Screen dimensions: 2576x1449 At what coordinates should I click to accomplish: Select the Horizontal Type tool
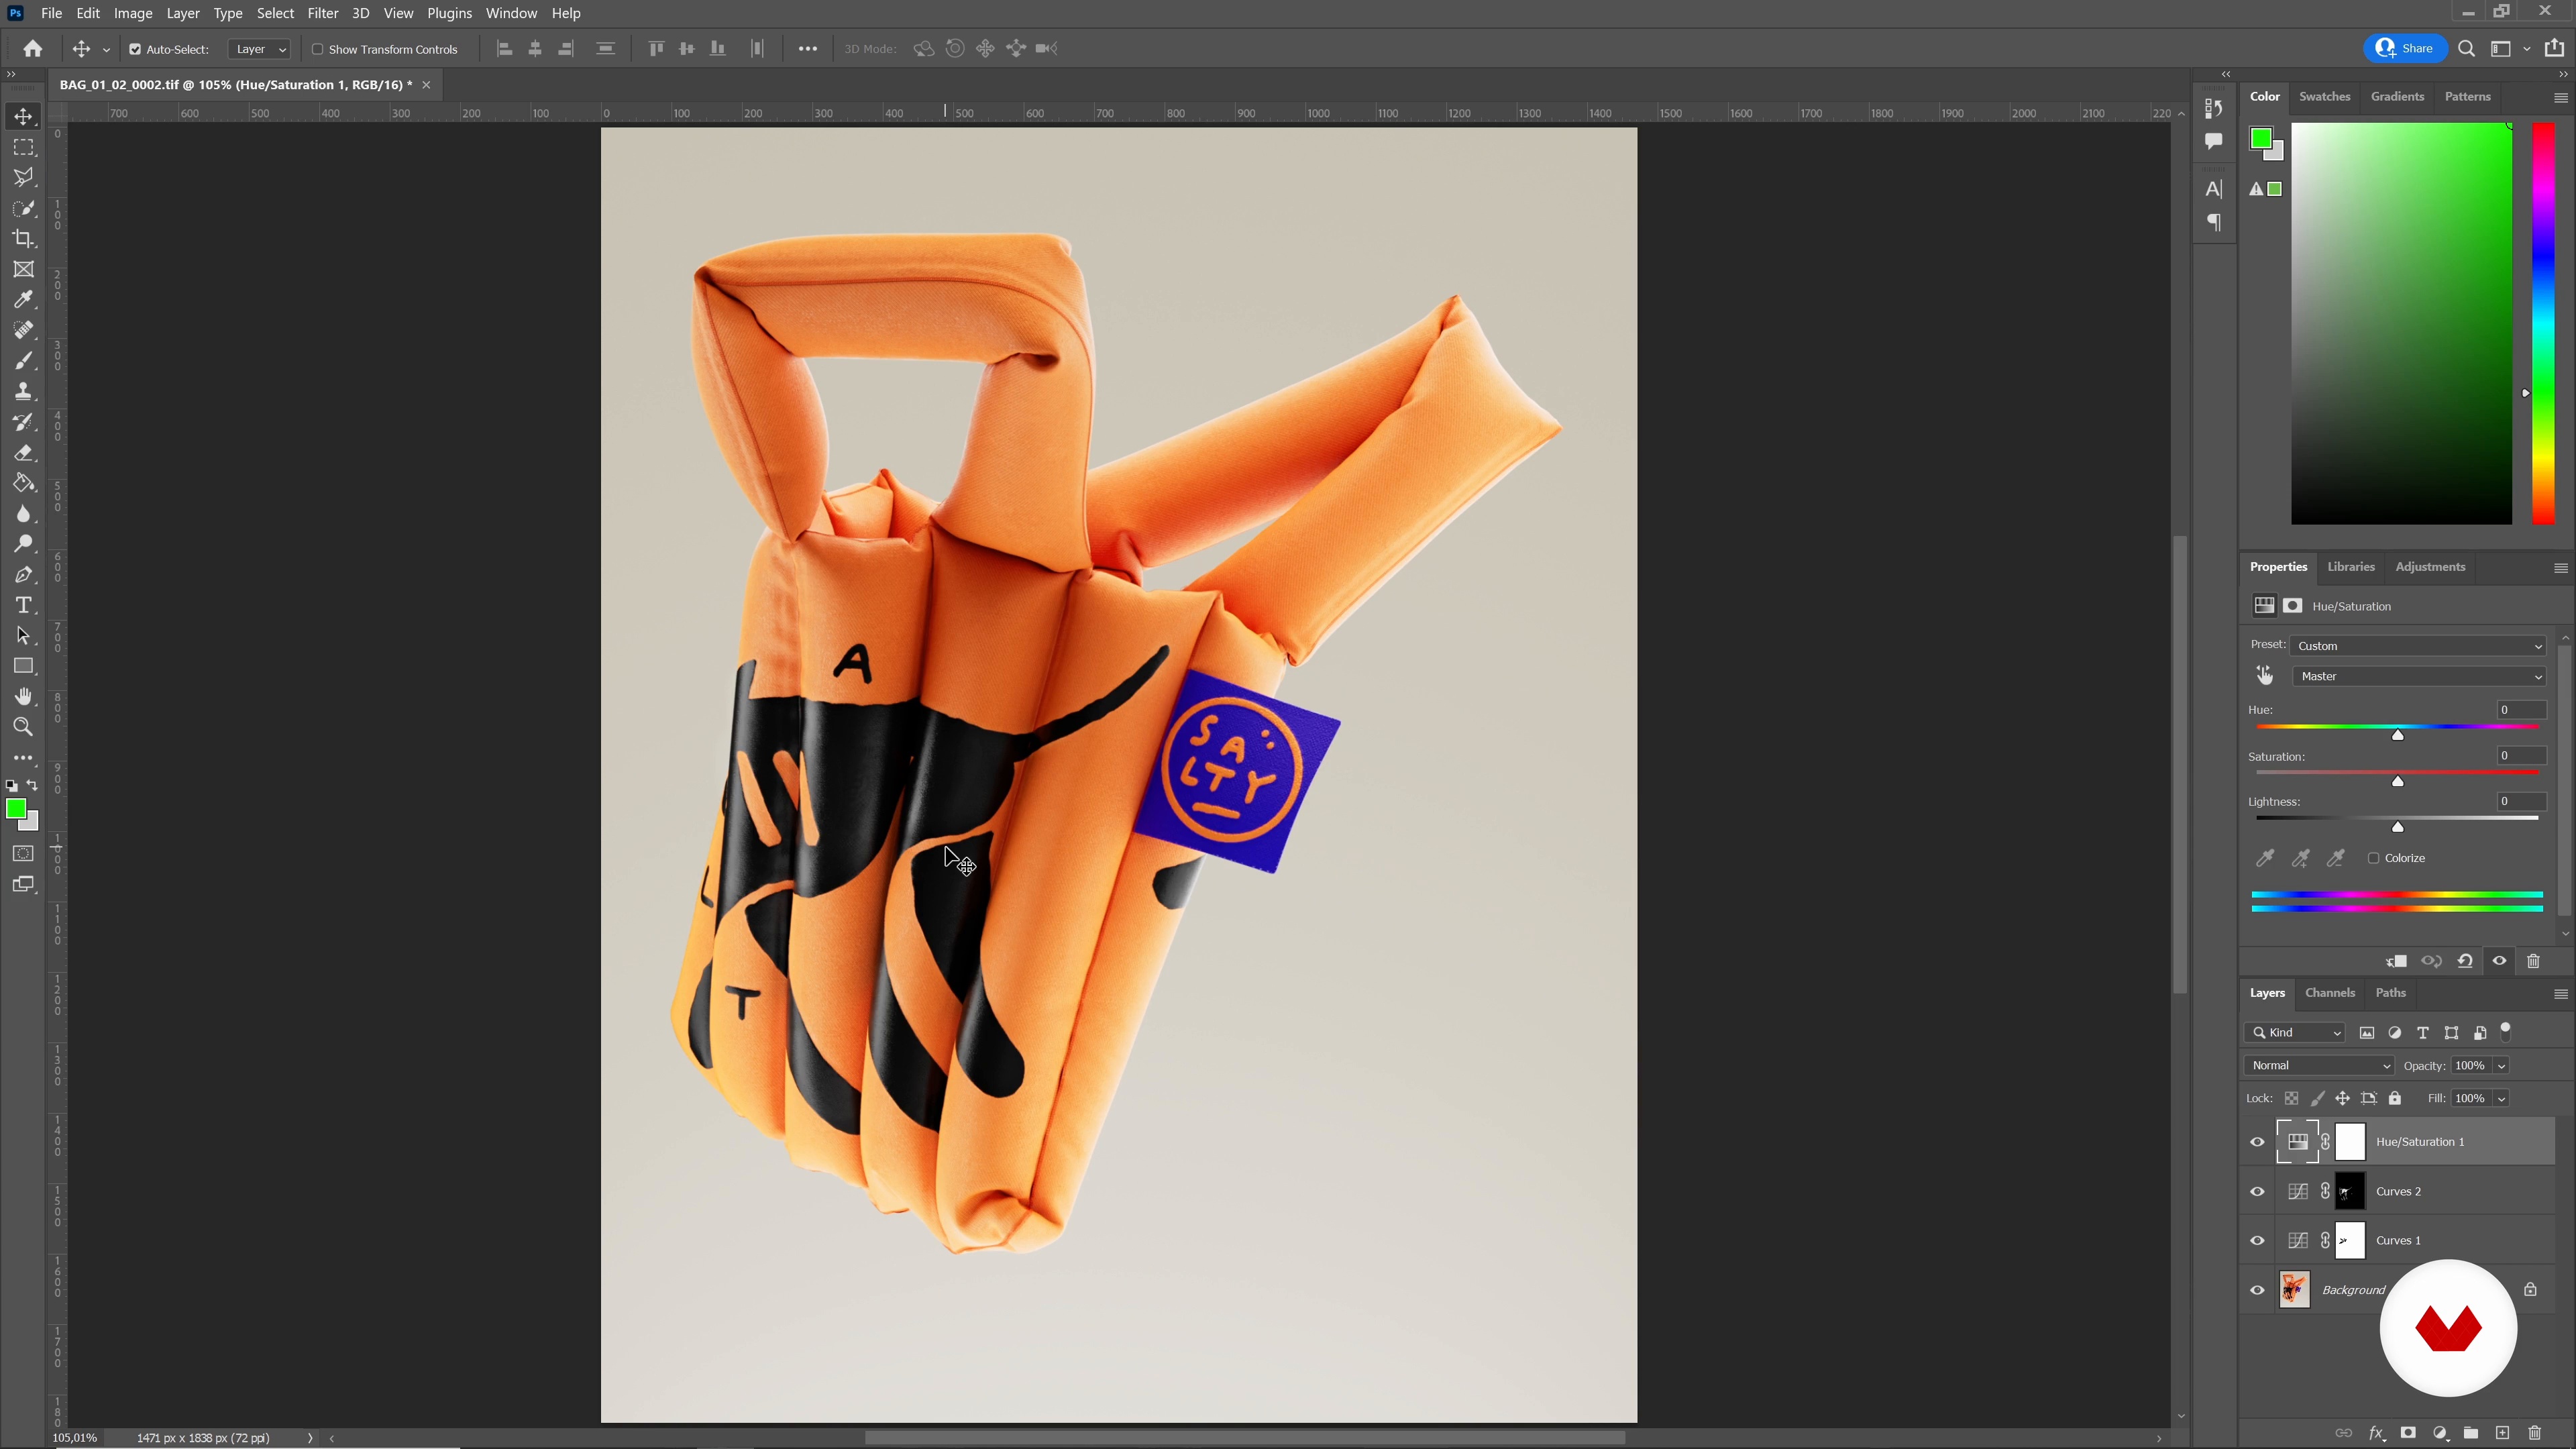click(x=23, y=605)
